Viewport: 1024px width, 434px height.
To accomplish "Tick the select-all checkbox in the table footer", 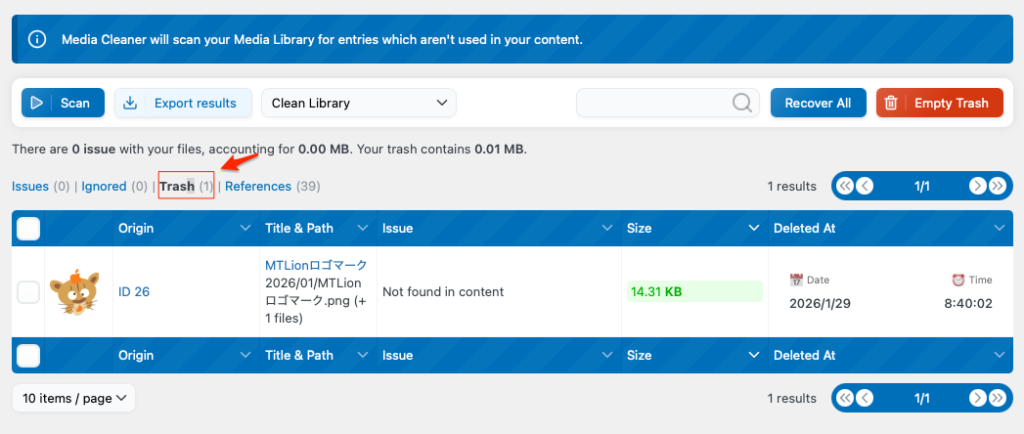I will click(29, 355).
